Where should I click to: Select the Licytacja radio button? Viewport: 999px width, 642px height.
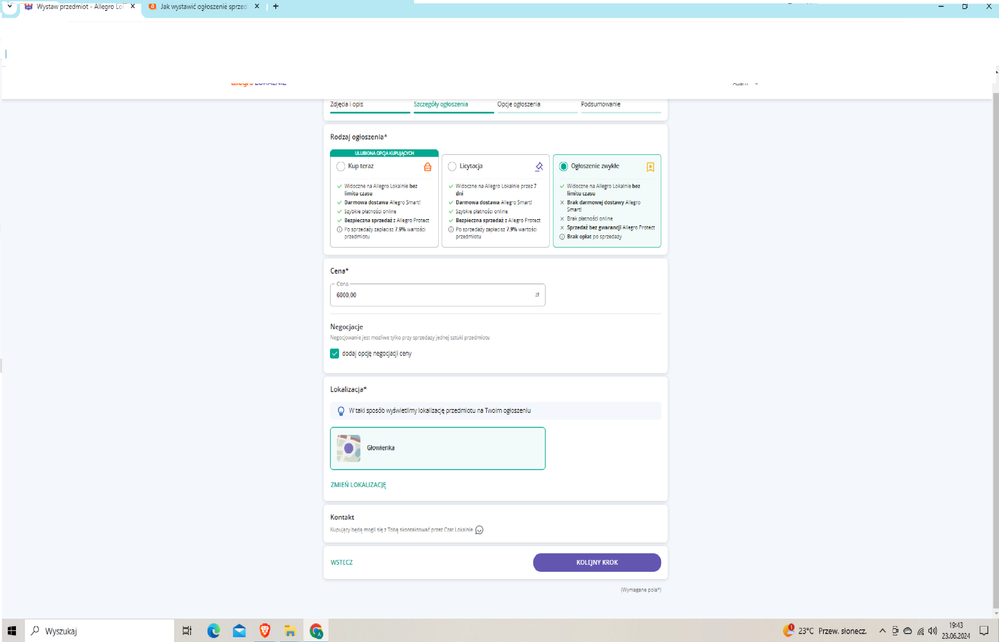[x=452, y=167]
